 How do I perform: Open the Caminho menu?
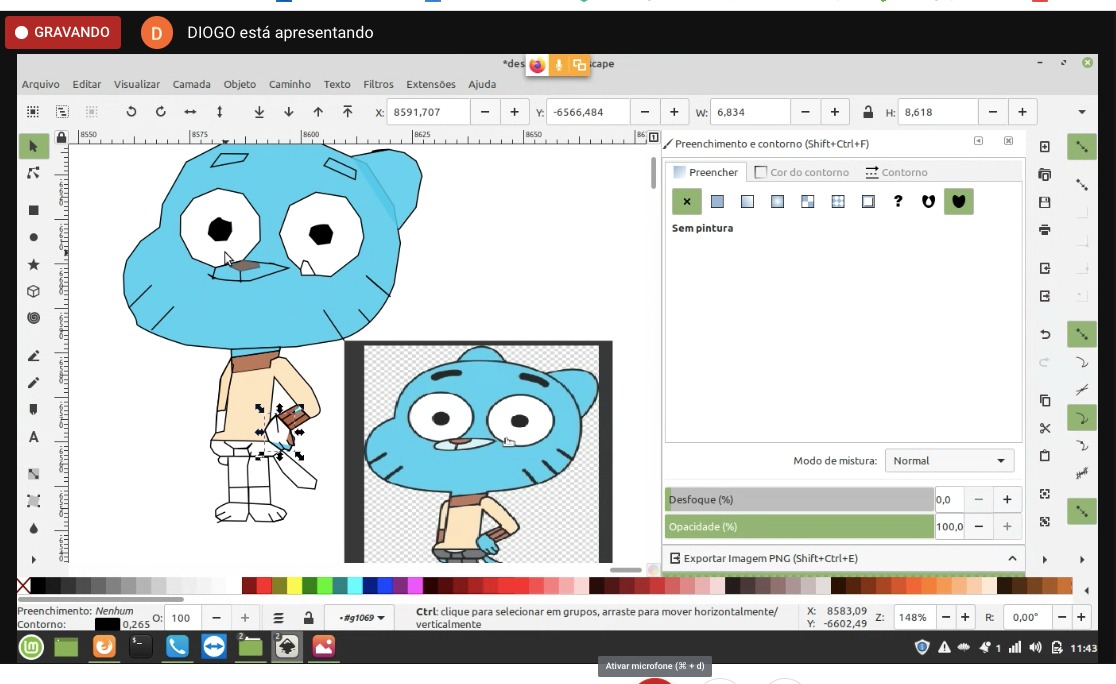pyautogui.click(x=290, y=84)
